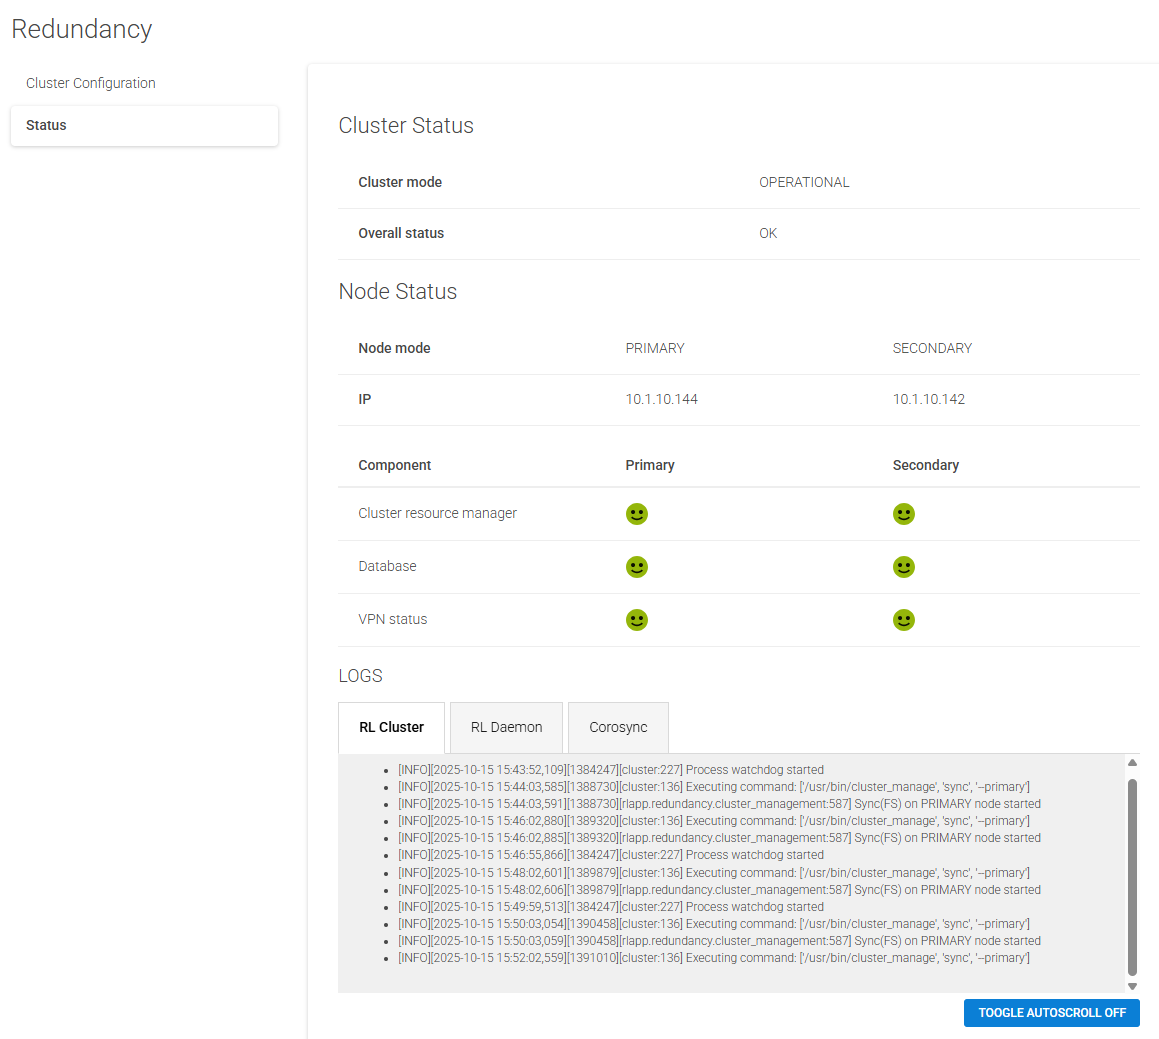The height and width of the screenshot is (1039, 1159).
Task: Toggle autoscroll off for logs
Action: point(1051,1013)
